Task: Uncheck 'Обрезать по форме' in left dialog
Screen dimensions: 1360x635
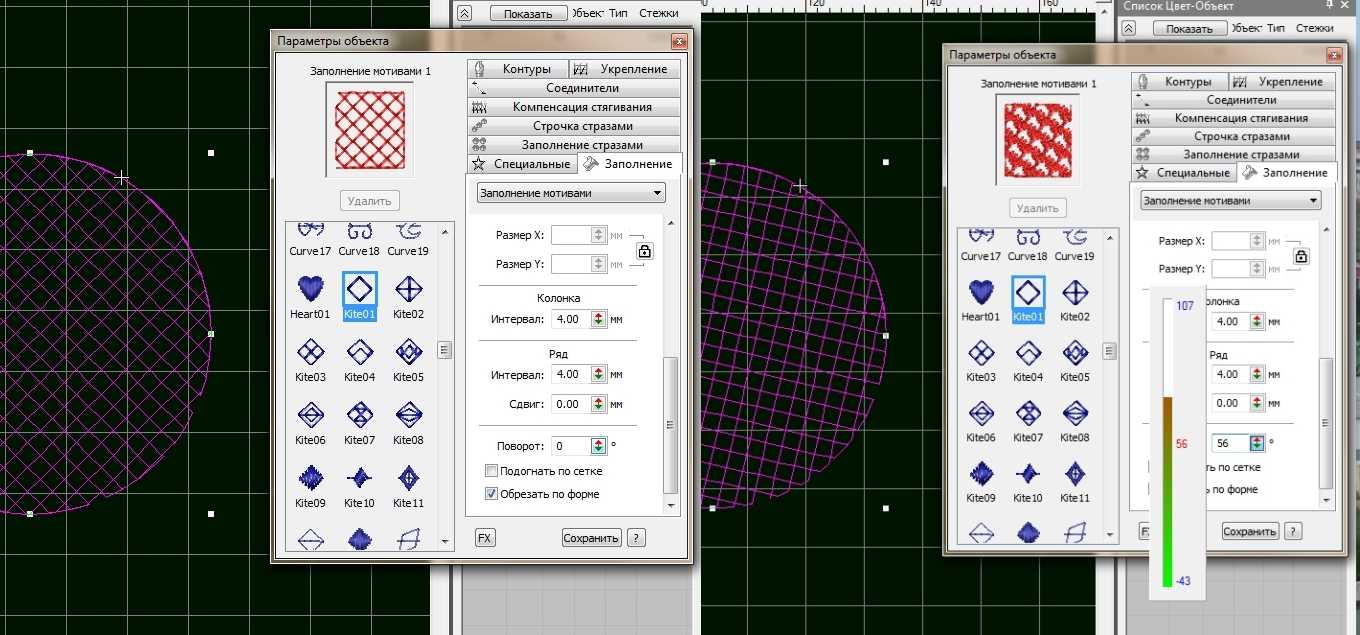Action: coord(491,493)
